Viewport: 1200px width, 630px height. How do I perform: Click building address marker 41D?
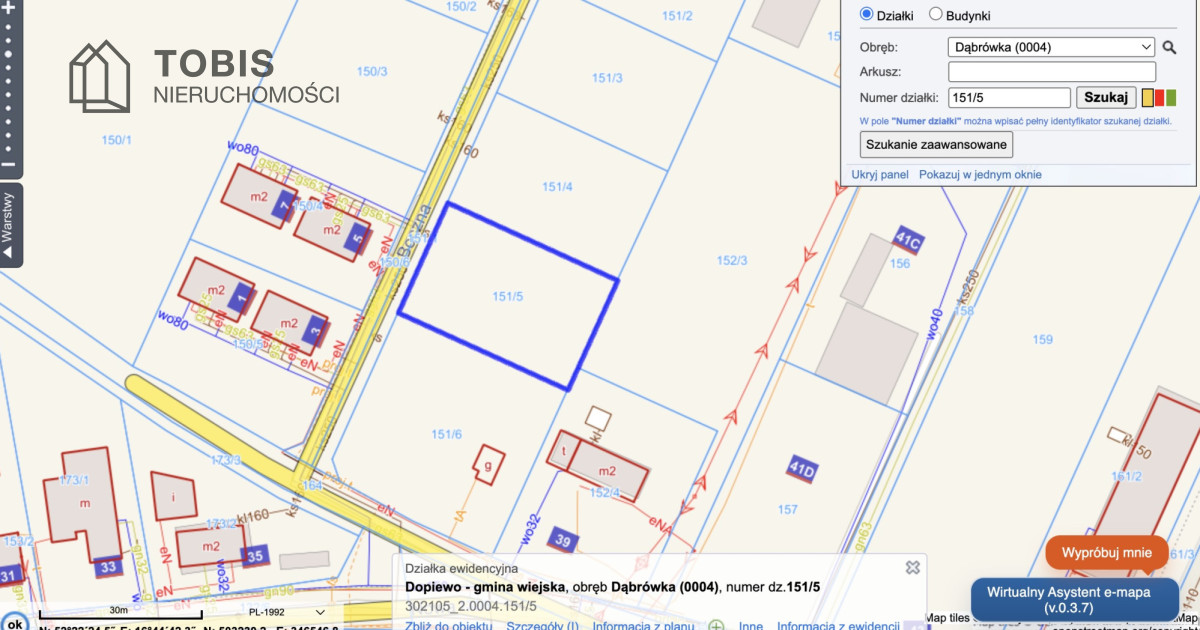click(x=803, y=467)
